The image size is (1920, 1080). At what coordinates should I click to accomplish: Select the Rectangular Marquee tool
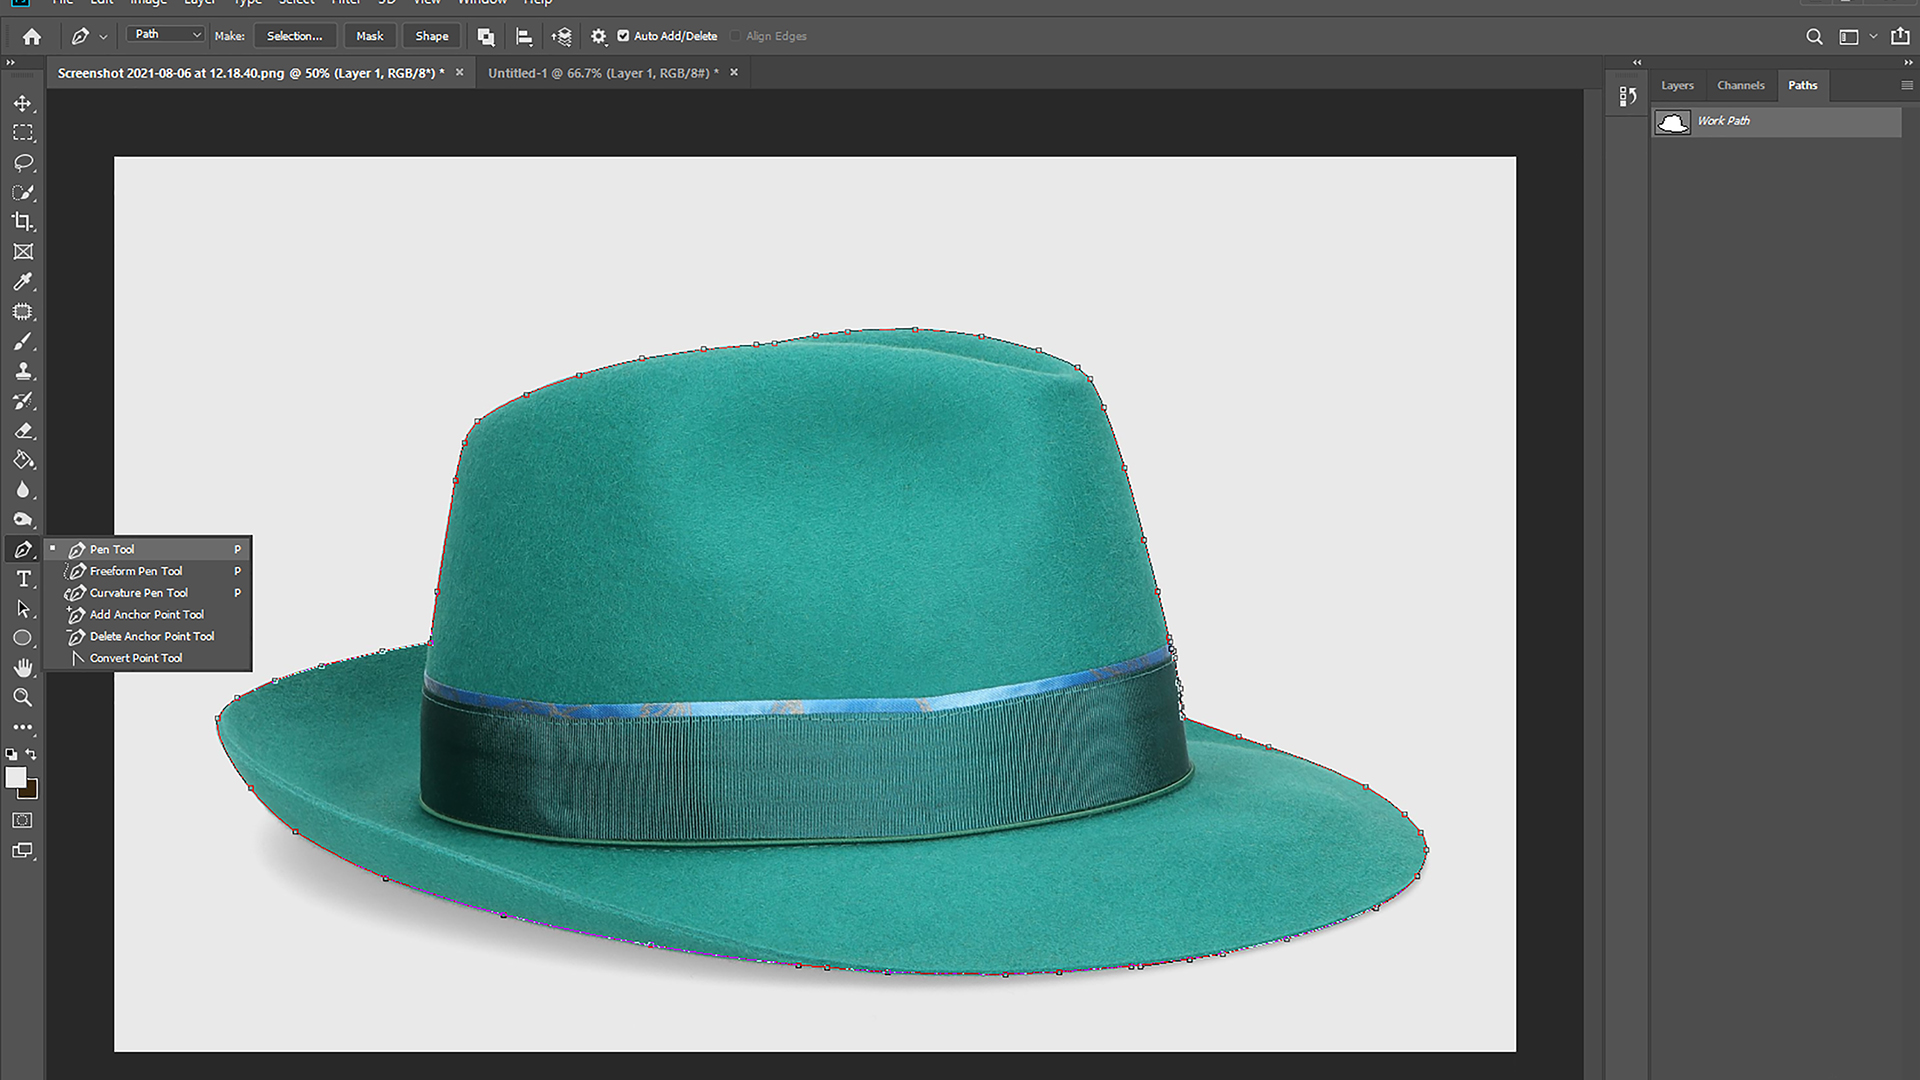tap(23, 133)
